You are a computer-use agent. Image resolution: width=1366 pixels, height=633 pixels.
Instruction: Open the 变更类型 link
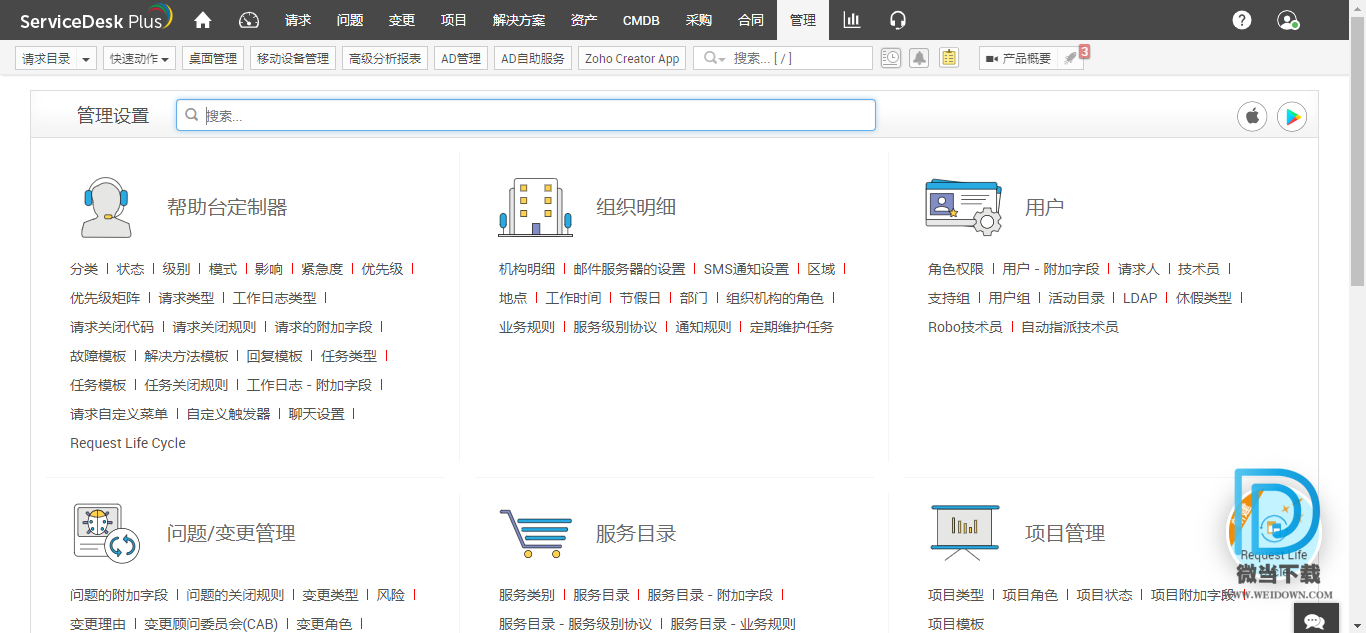(330, 595)
